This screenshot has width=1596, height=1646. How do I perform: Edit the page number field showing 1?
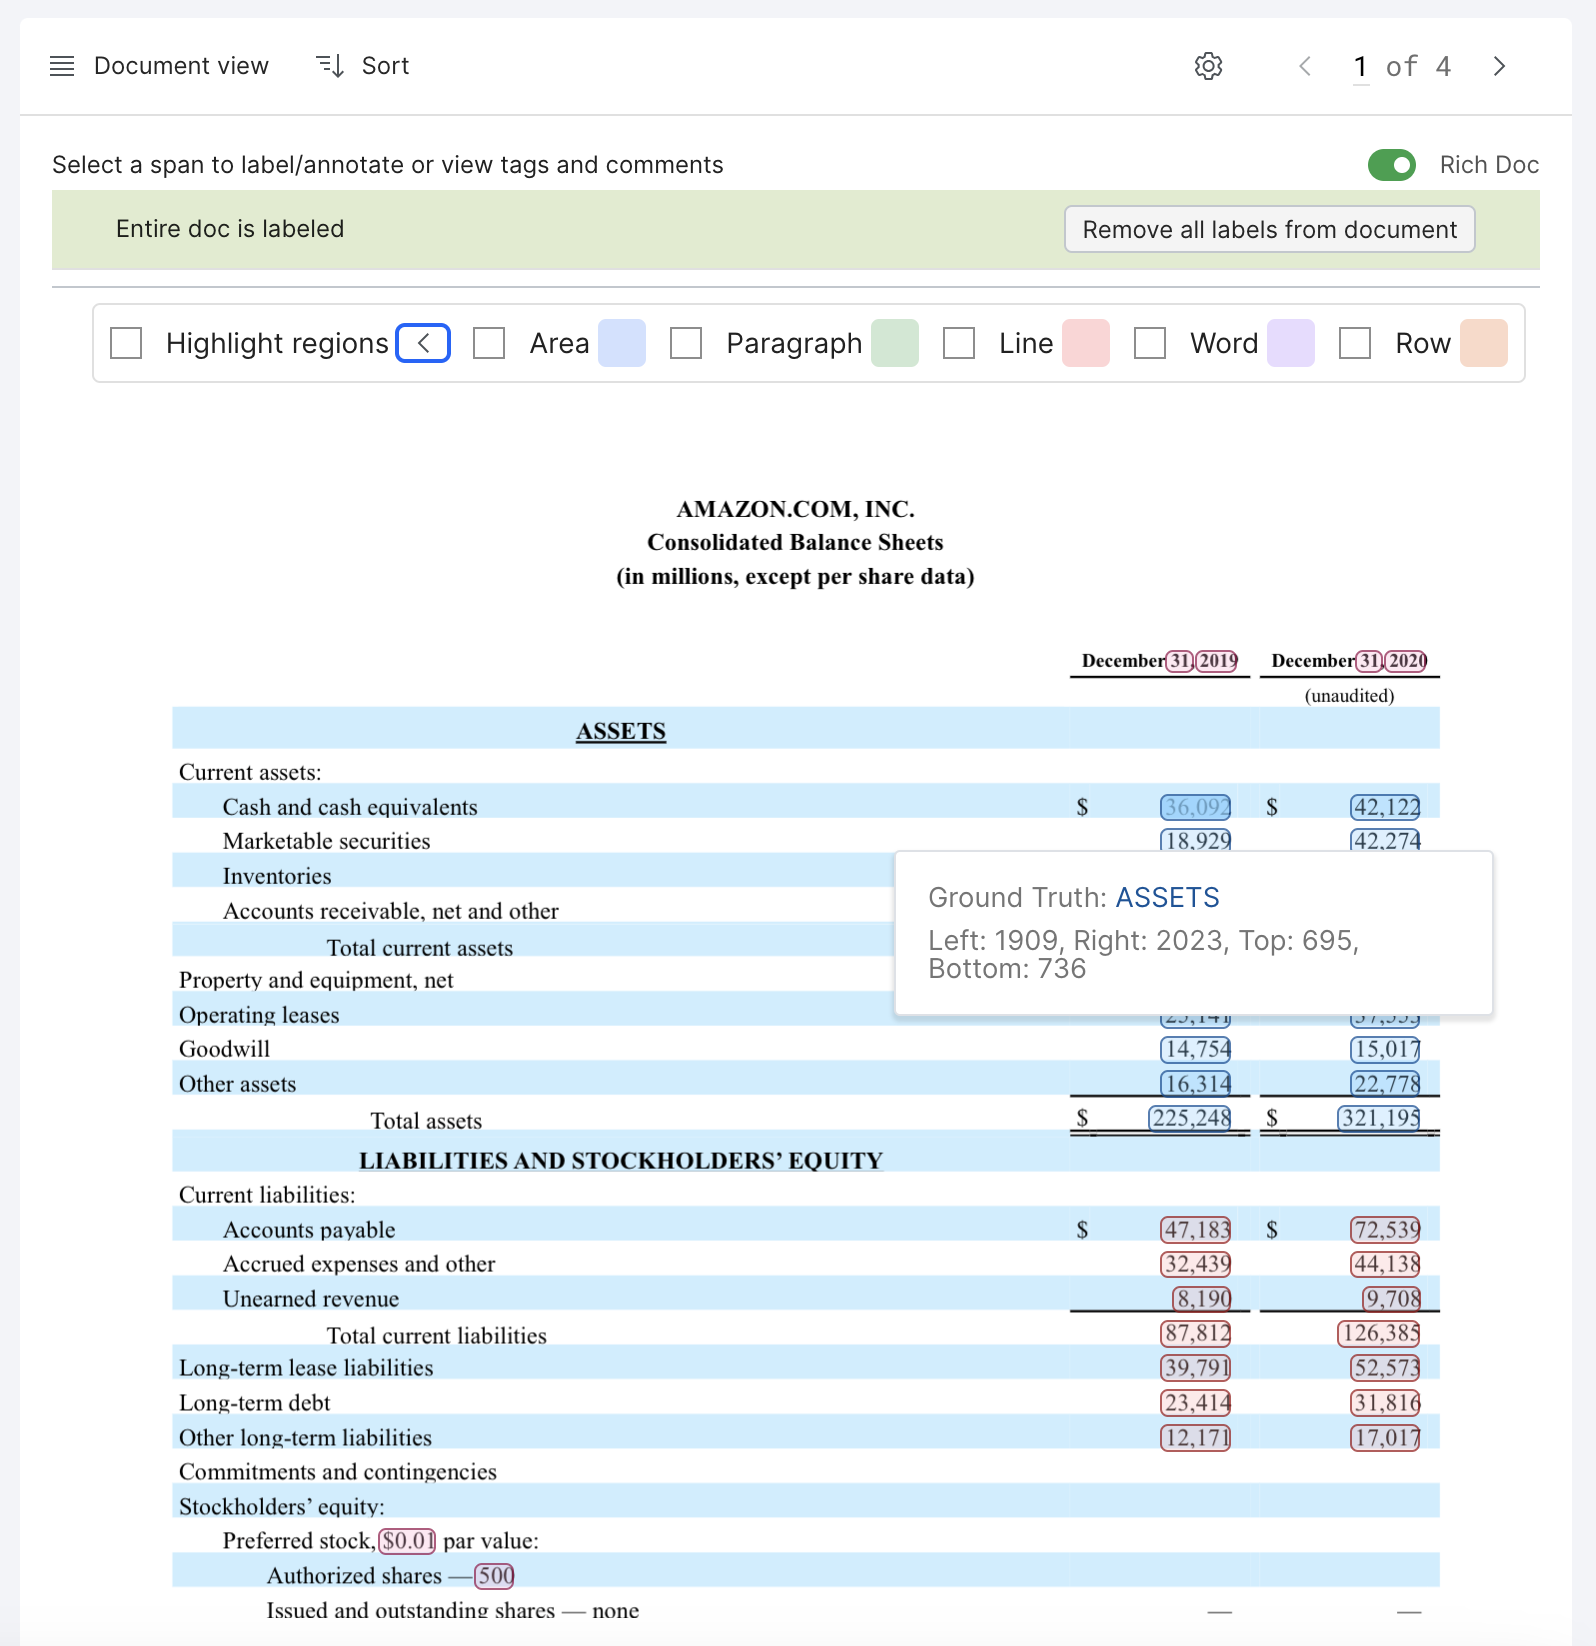pos(1361,67)
